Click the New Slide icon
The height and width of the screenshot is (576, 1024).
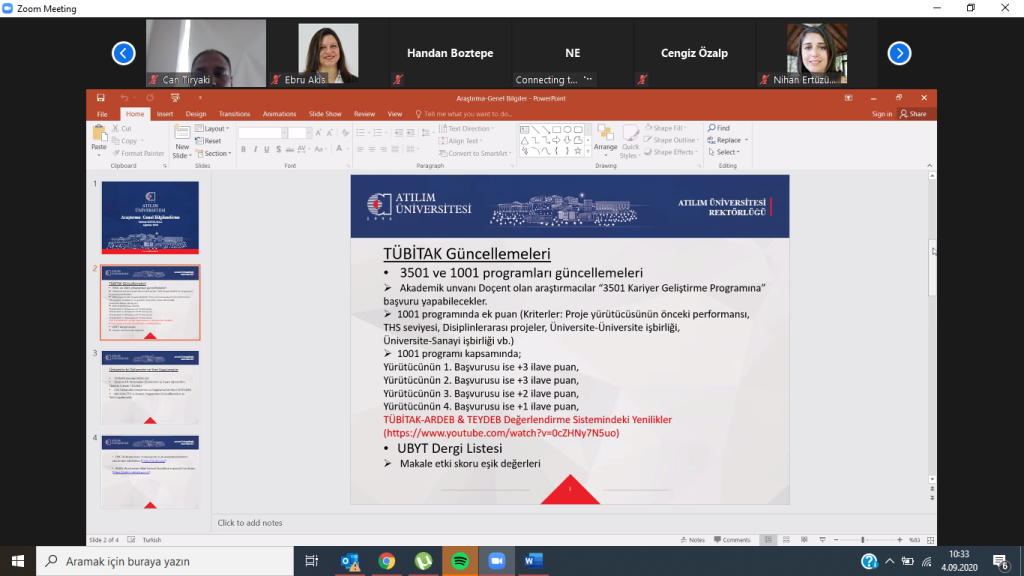[181, 135]
